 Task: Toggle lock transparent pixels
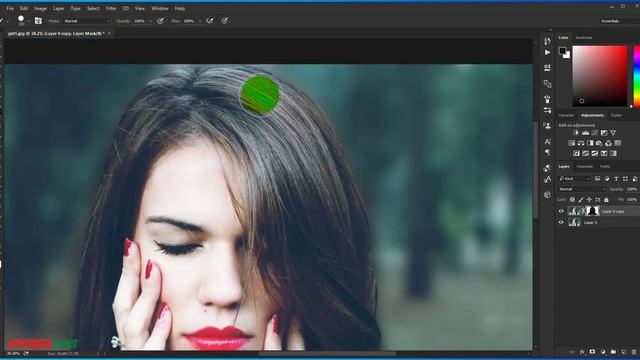point(572,200)
